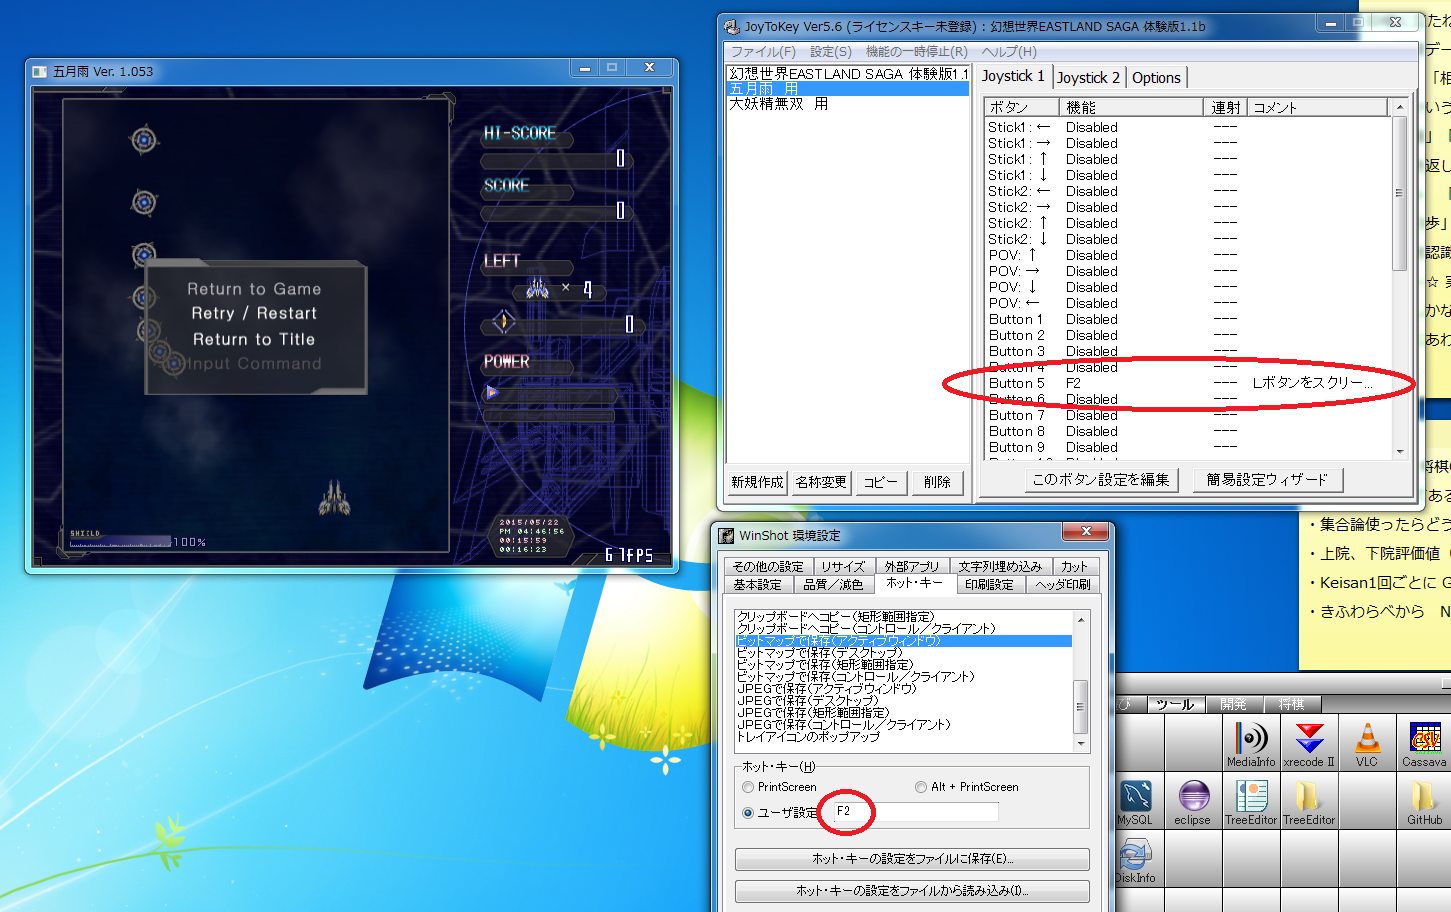Click the コメント column header
Screen dimensions: 1451x912
coord(1317,107)
